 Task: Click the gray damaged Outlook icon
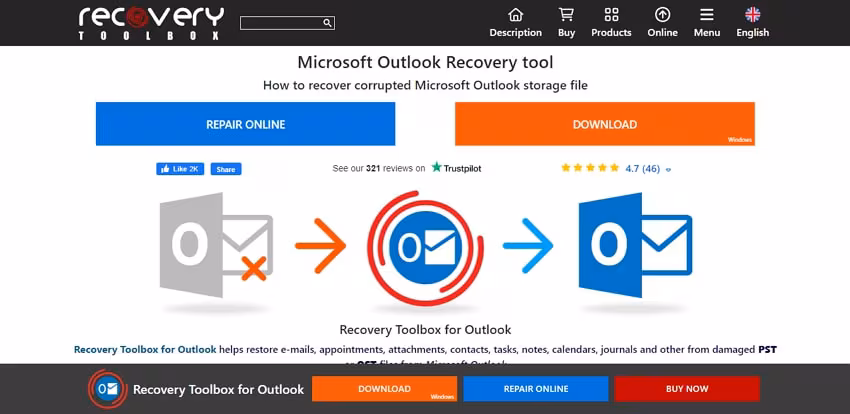[x=217, y=245]
